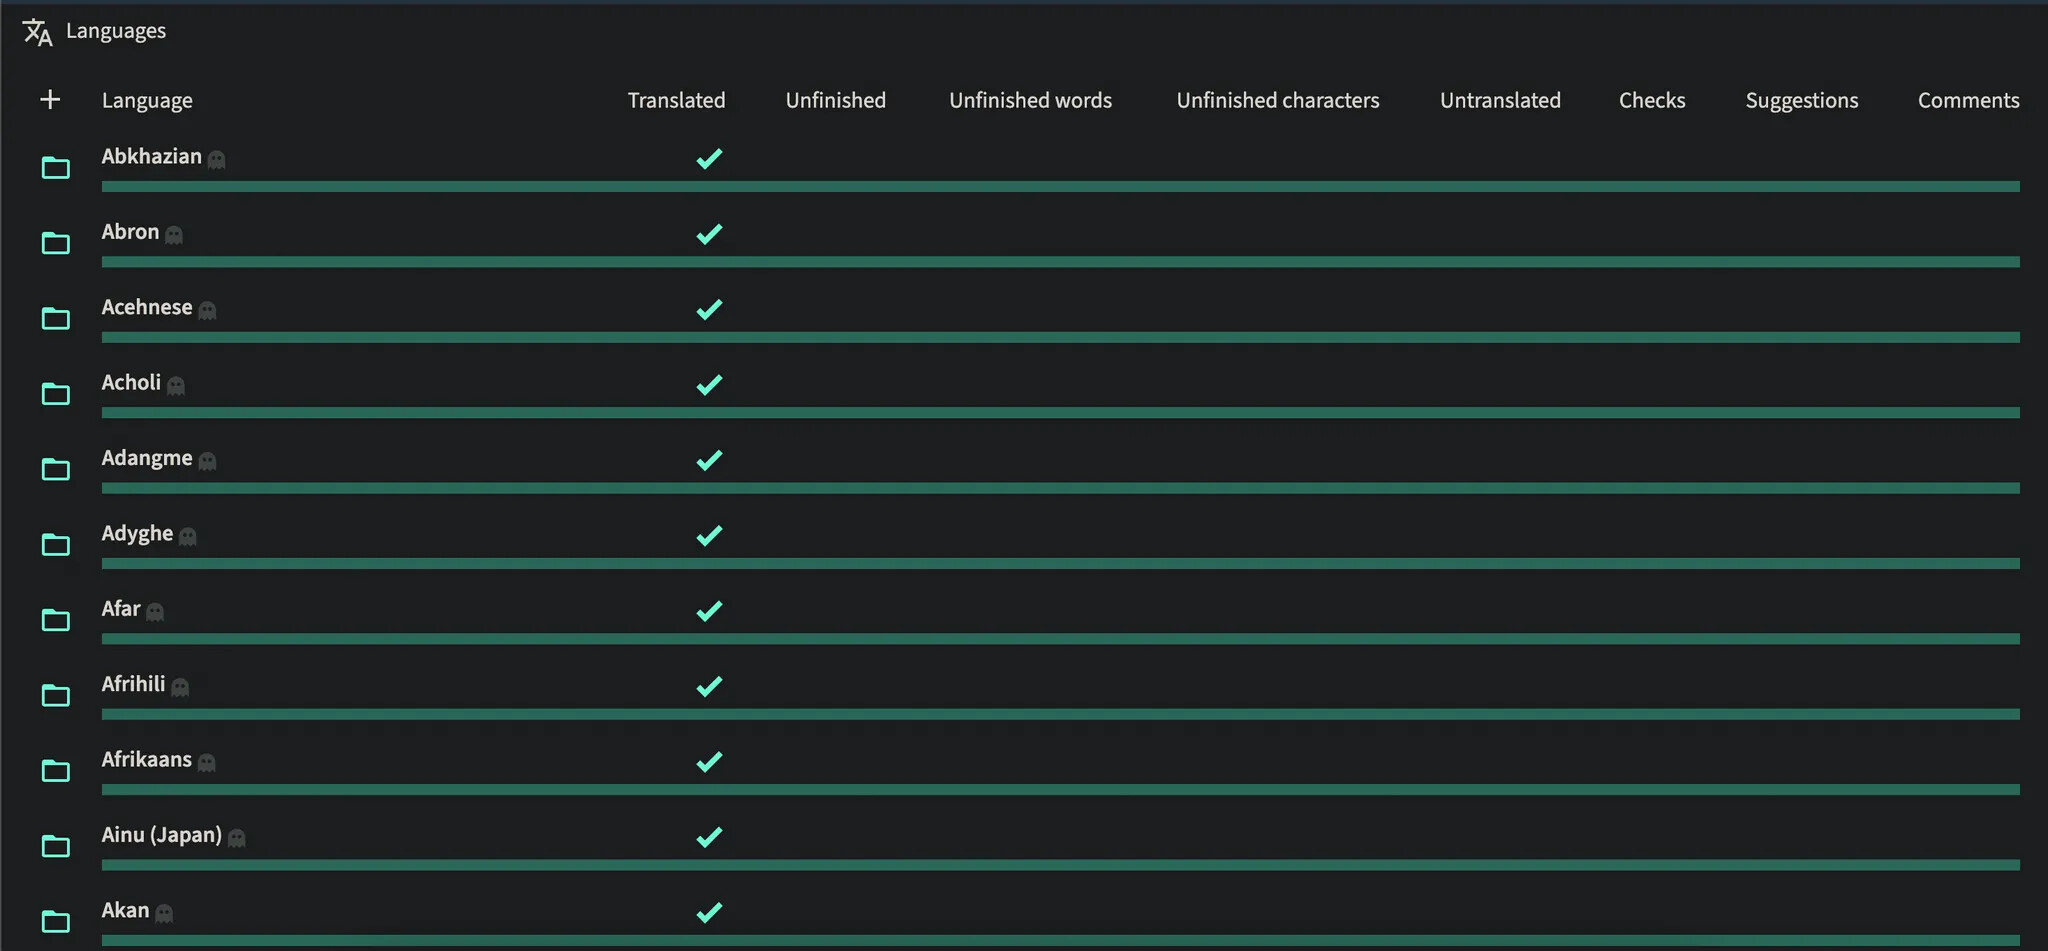Click the folder icon beside Afar
Screen dimensions: 2048x951
pyautogui.click(x=56, y=620)
